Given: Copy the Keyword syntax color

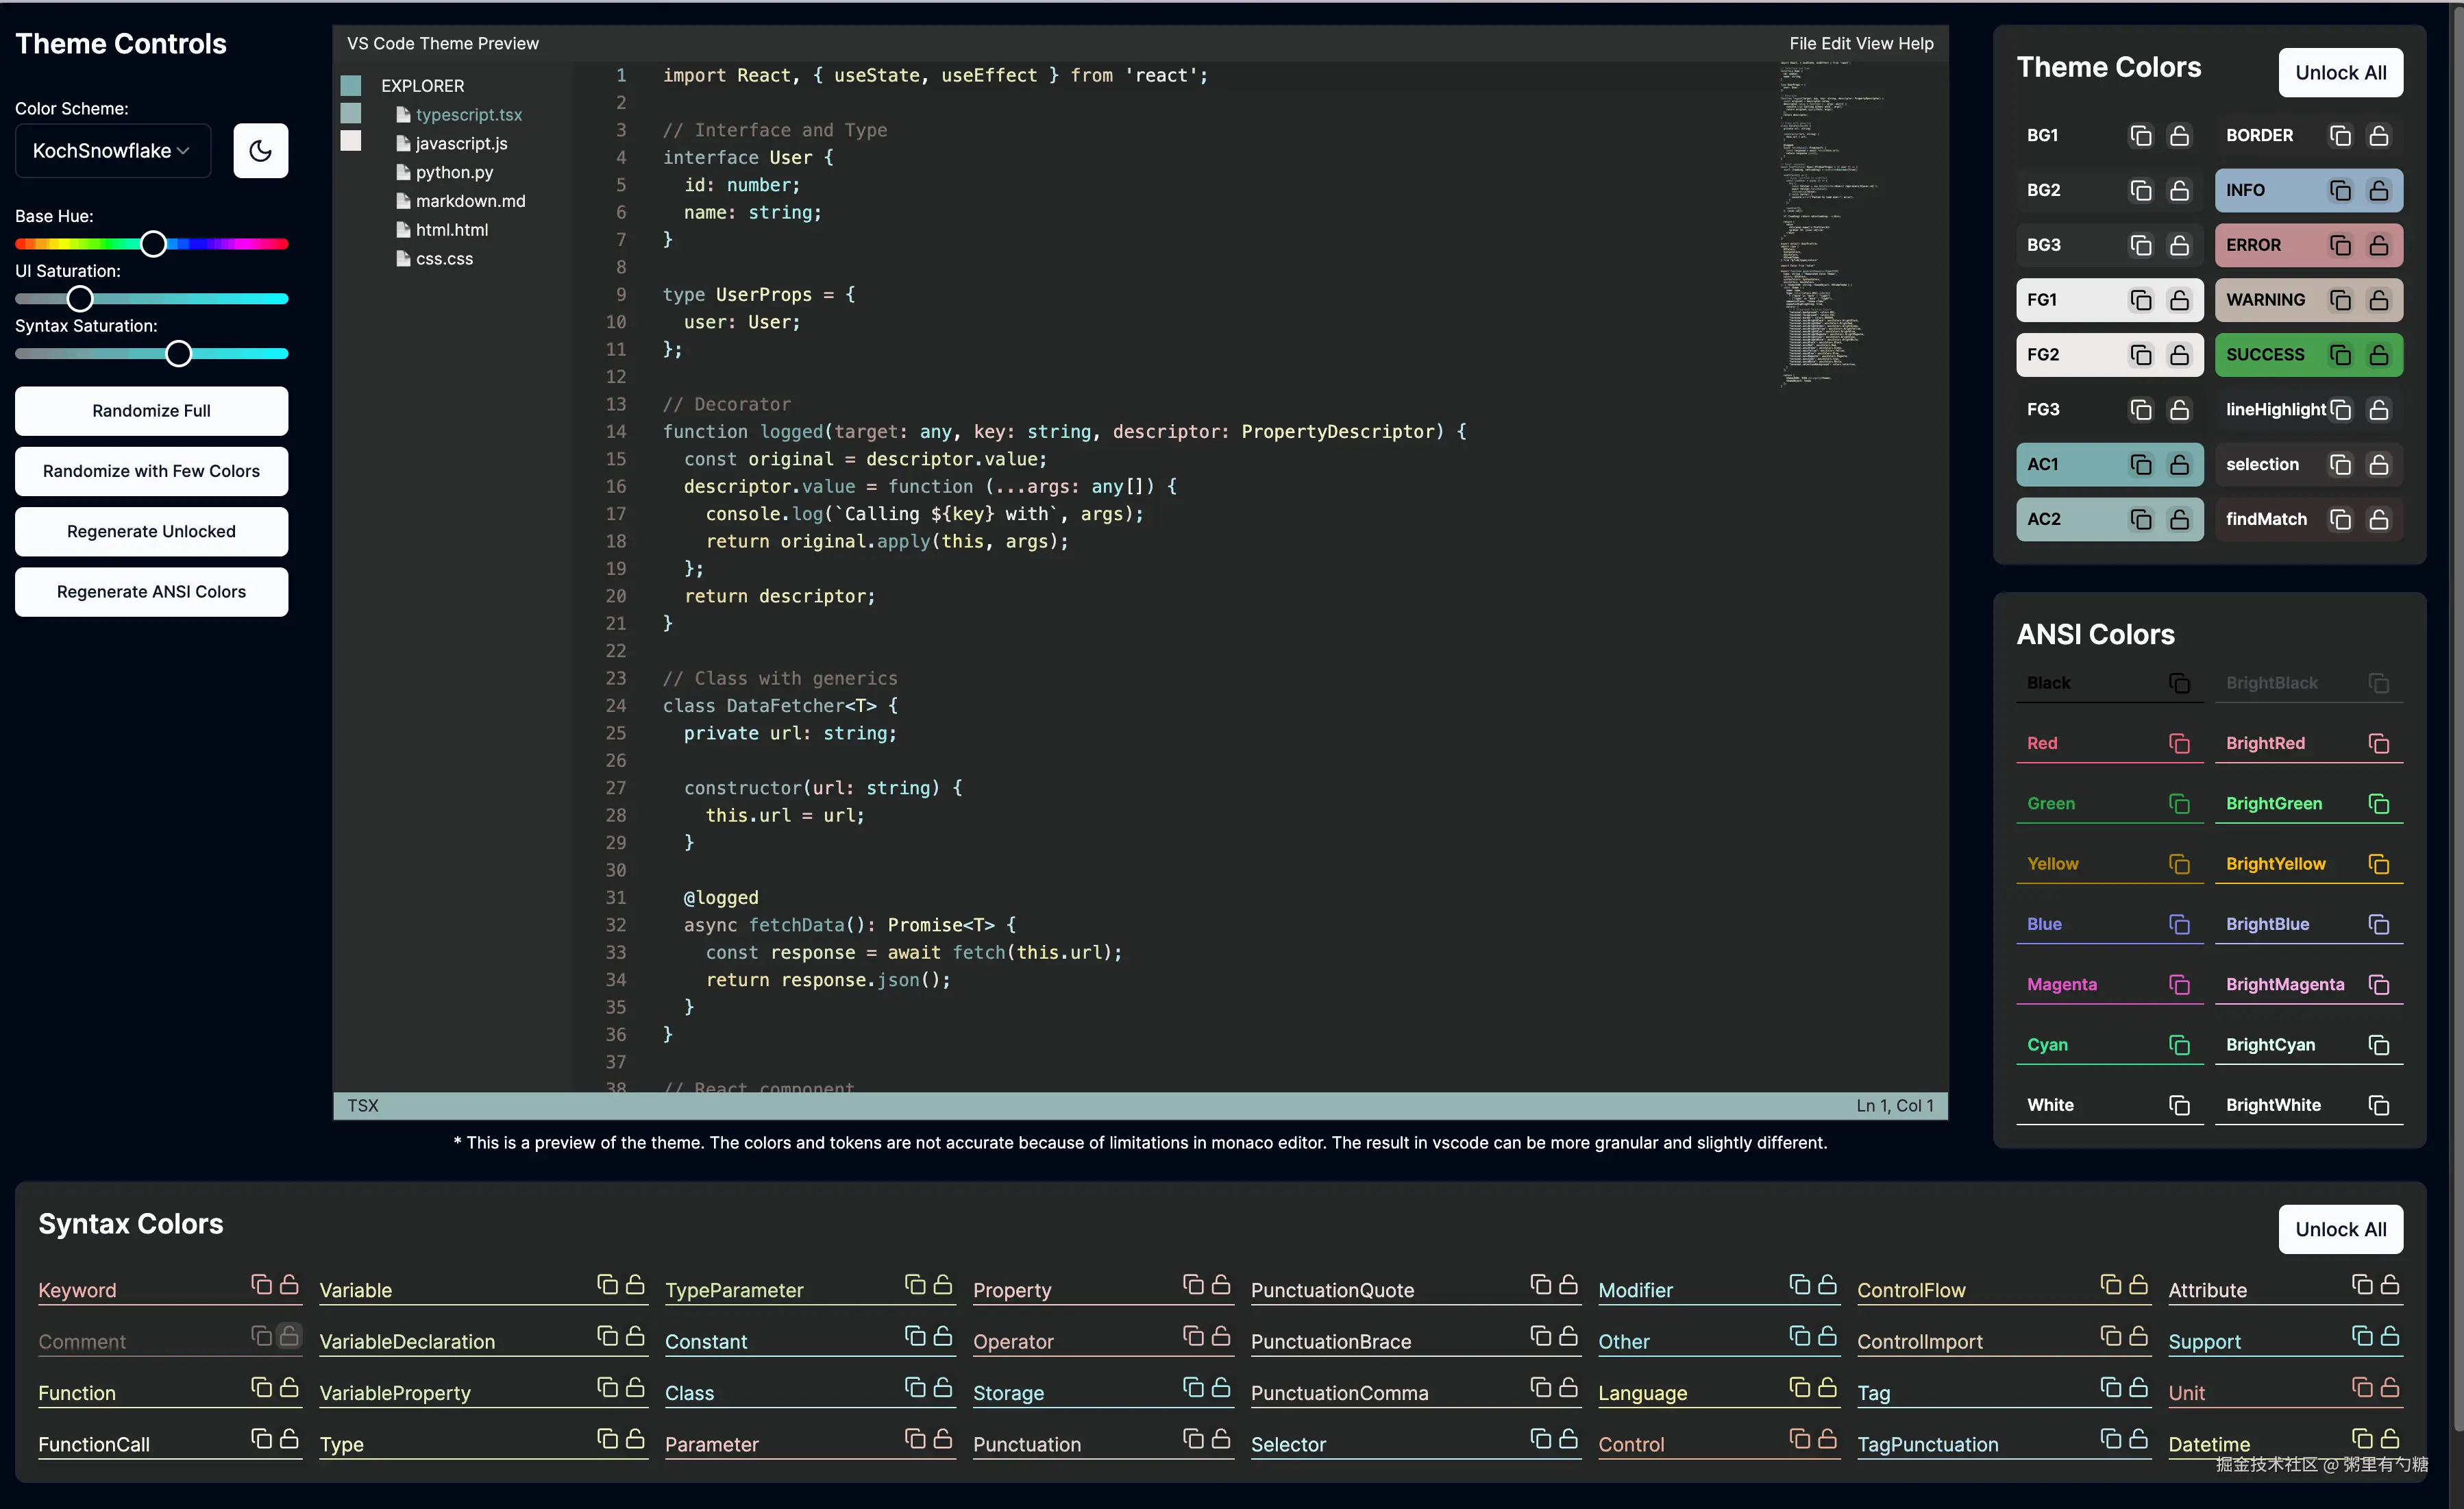Looking at the screenshot, I should pos(261,1285).
